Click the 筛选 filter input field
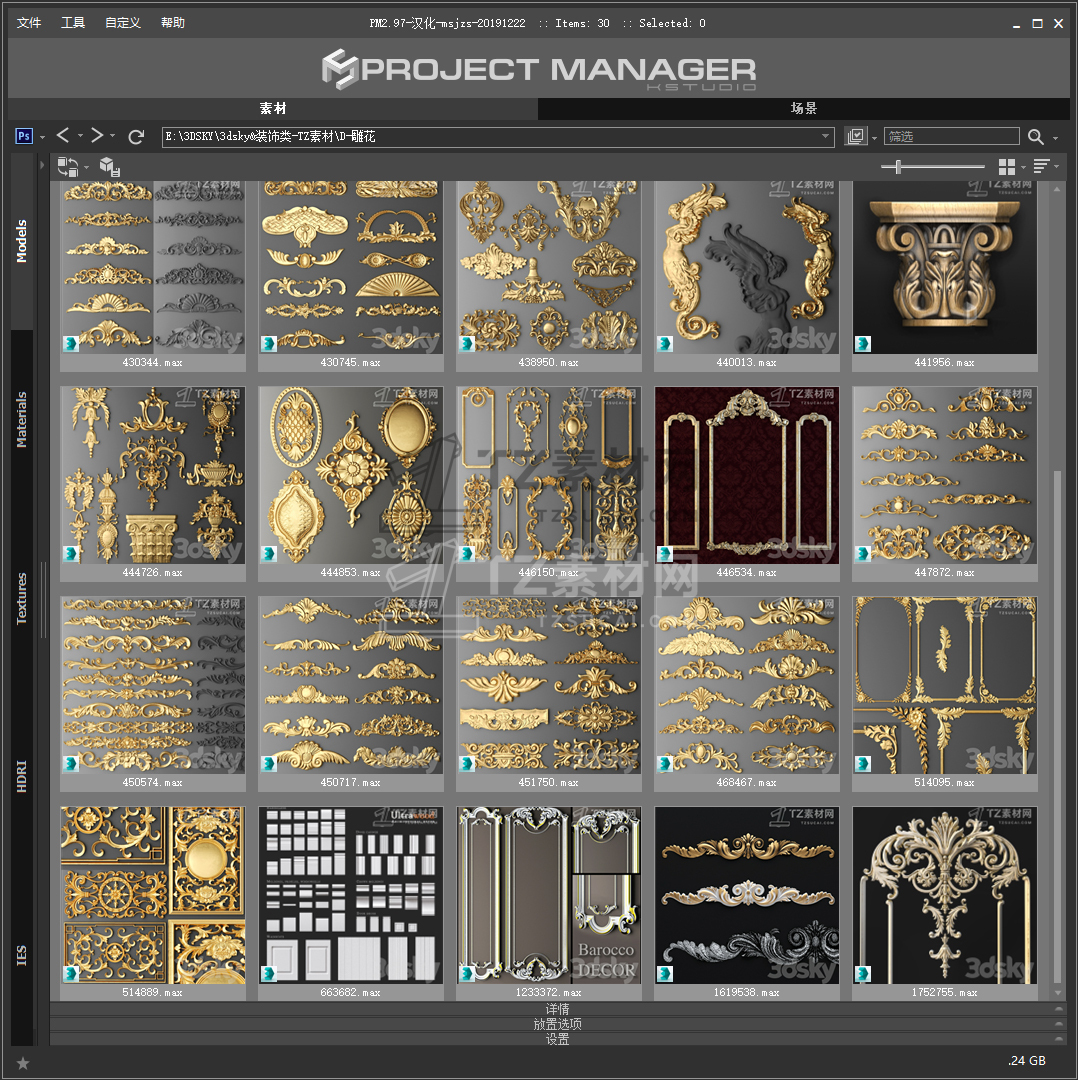1078x1080 pixels. pos(950,137)
